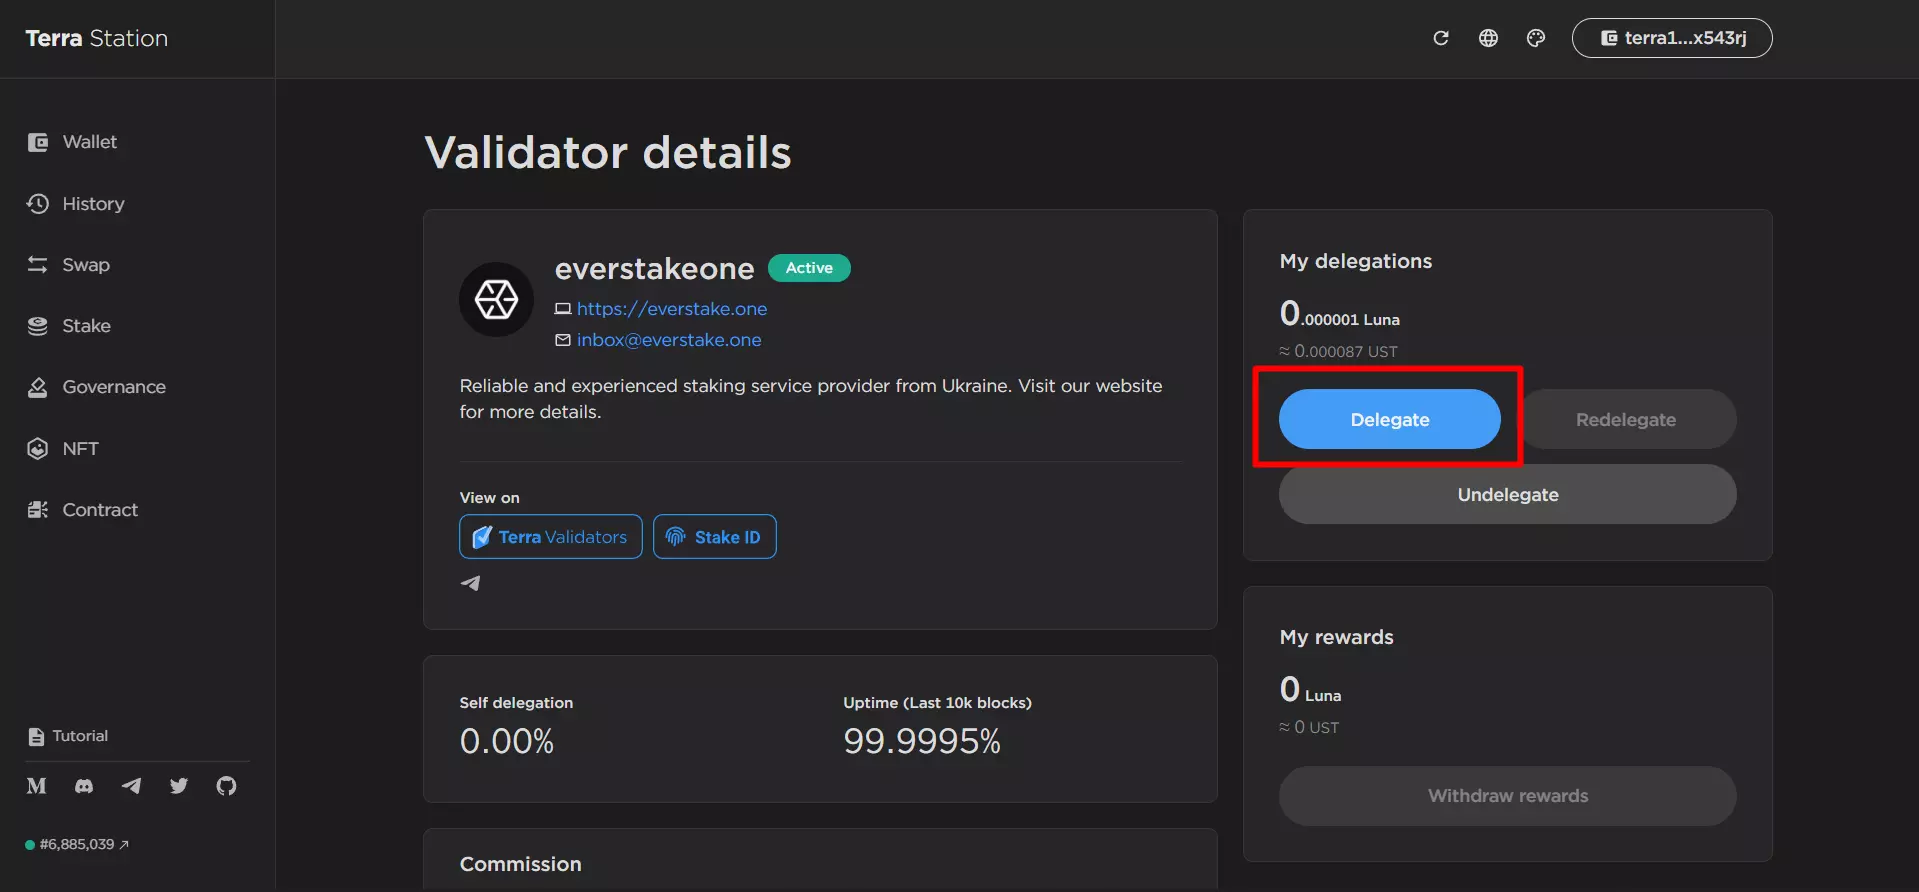Click the Wallet sidebar icon
Screen dimensions: 1919x892
(38, 142)
